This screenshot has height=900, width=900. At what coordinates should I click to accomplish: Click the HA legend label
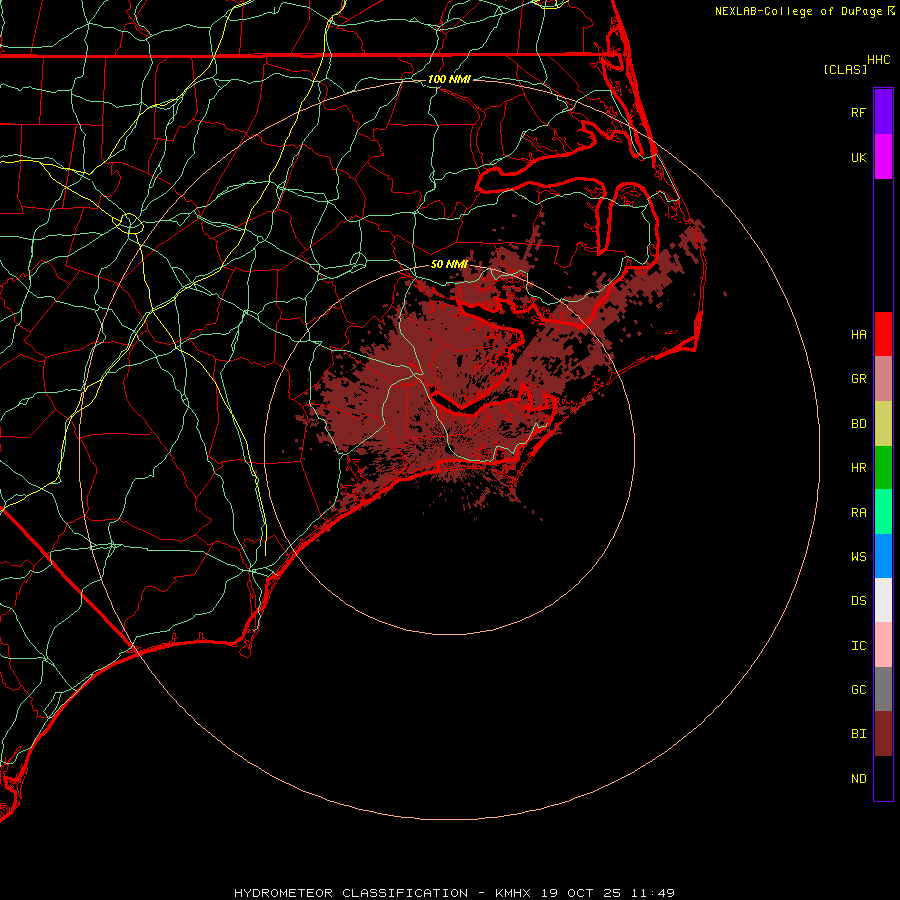click(859, 335)
